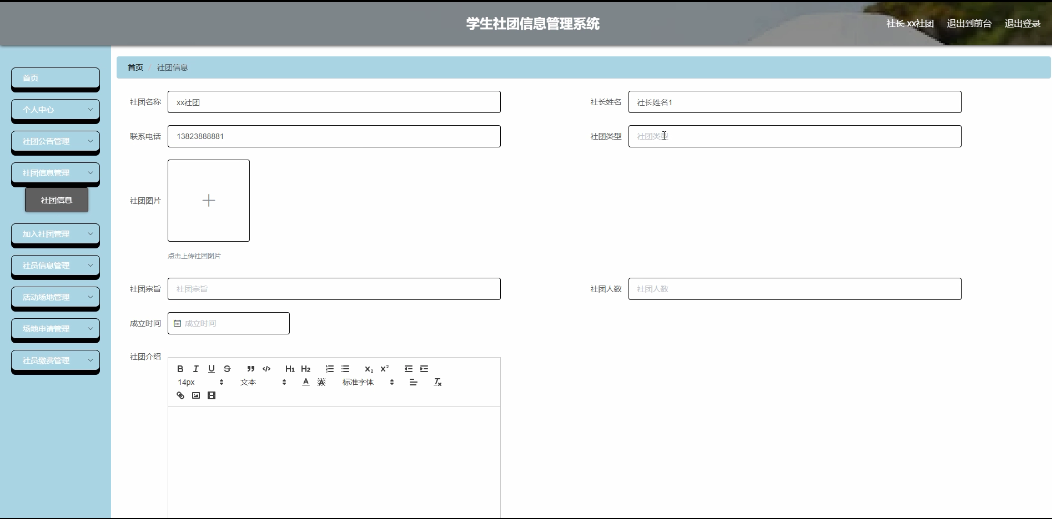Image resolution: width=1052 pixels, height=519 pixels.
Task: Apply superscript formatting
Action: pyautogui.click(x=384, y=369)
